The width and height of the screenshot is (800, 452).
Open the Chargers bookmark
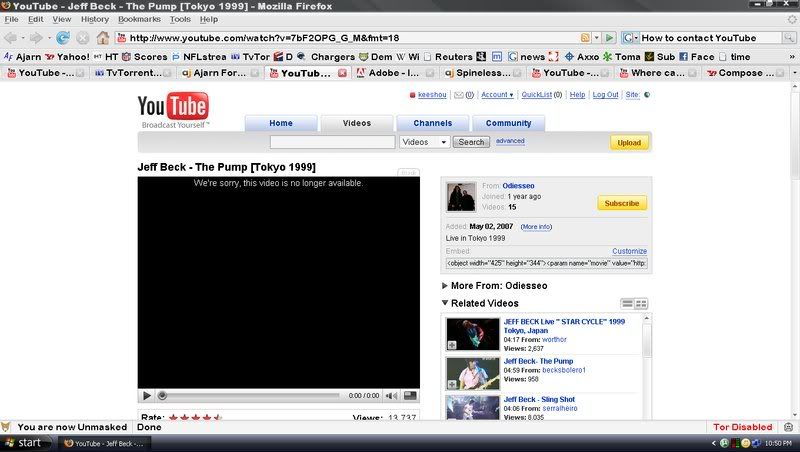click(326, 57)
